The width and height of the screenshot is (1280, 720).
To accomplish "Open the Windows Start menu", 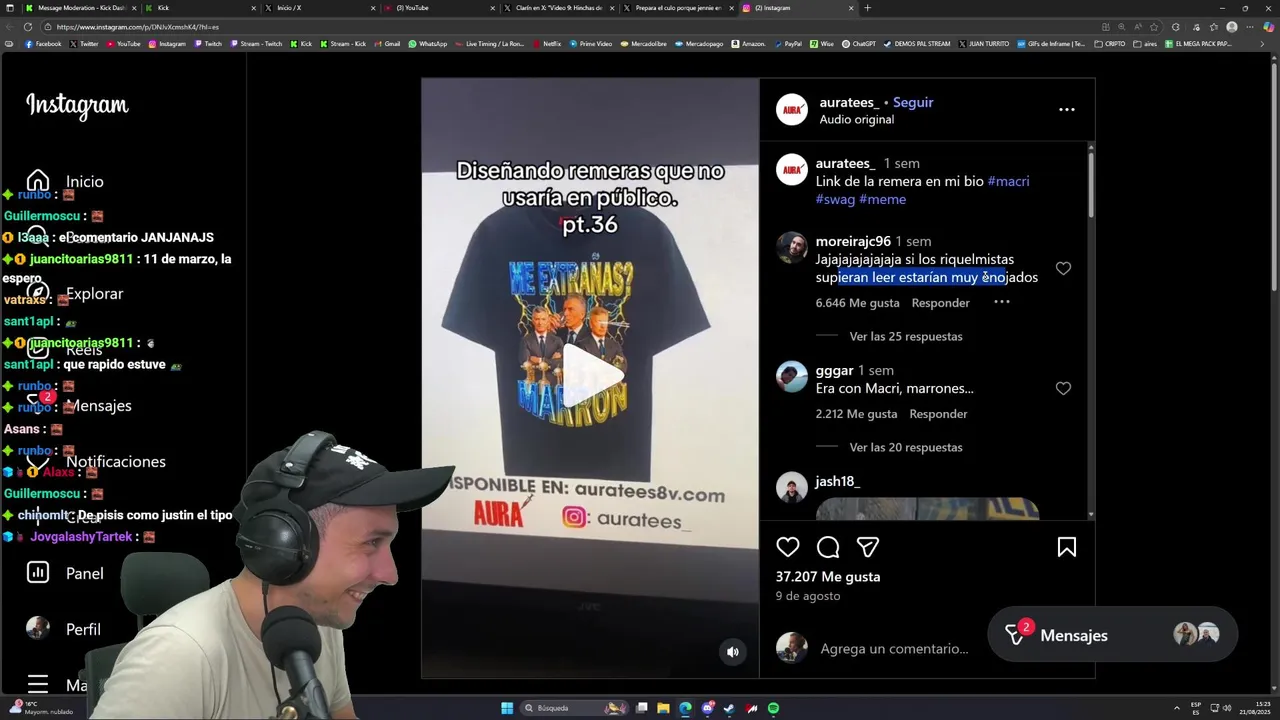I will [507, 708].
